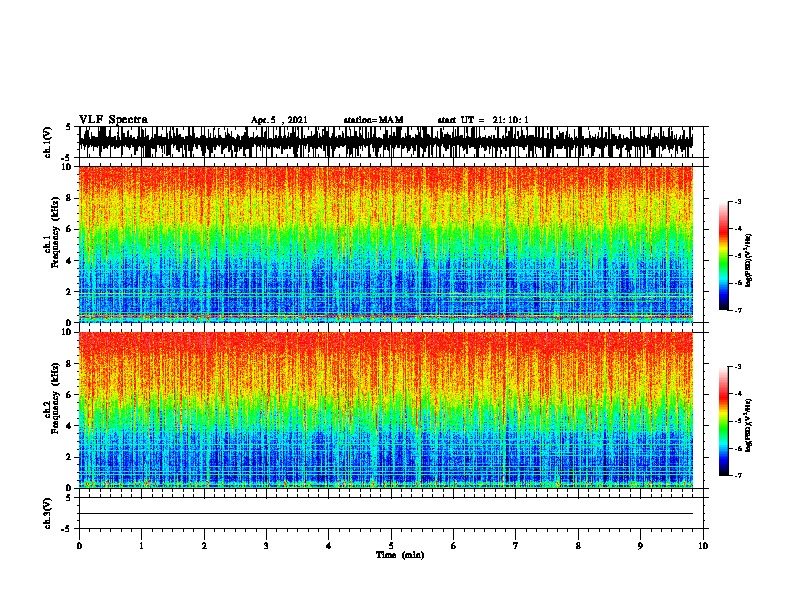
Task: Click the "2" tick on the time axis
Action: click(204, 546)
